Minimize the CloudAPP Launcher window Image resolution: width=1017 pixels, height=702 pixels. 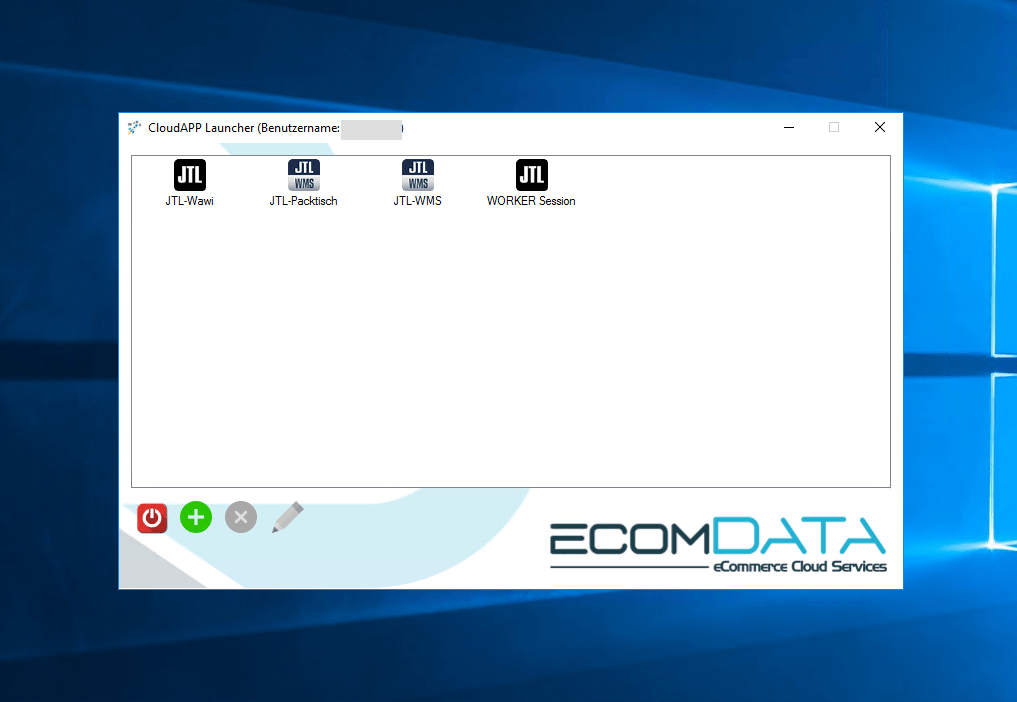tap(789, 128)
